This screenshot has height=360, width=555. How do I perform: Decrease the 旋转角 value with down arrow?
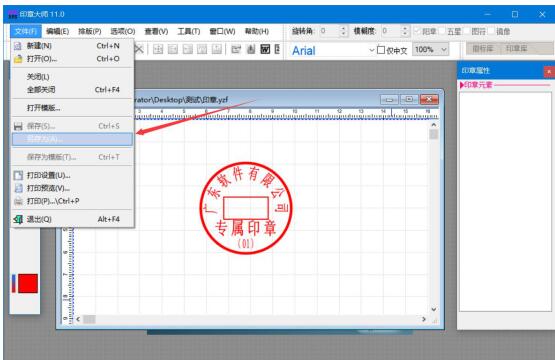343,34
